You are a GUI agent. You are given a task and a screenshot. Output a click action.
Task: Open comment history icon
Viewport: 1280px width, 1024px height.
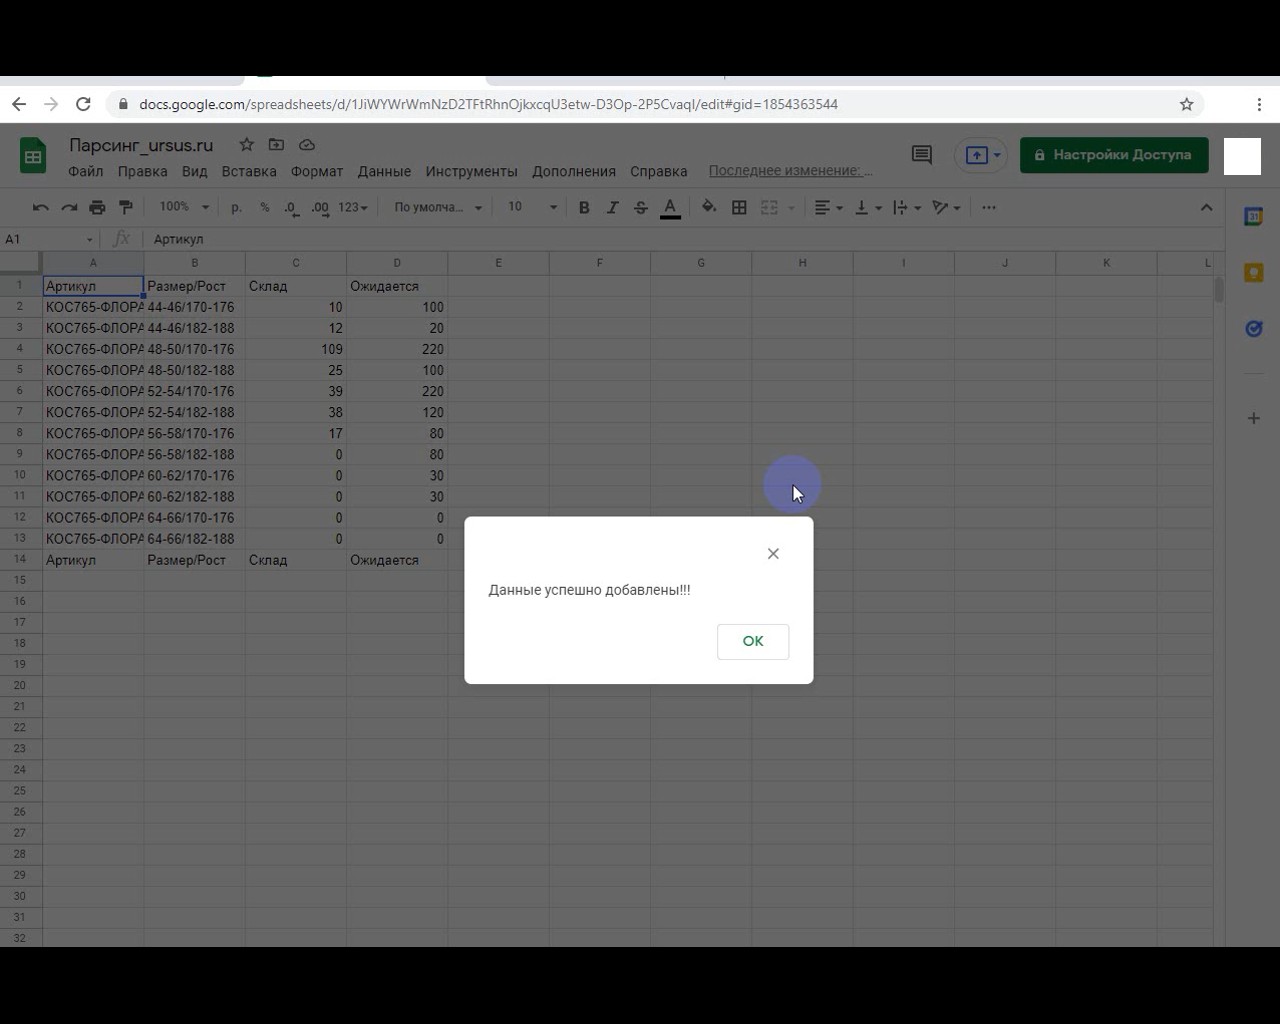(x=922, y=155)
